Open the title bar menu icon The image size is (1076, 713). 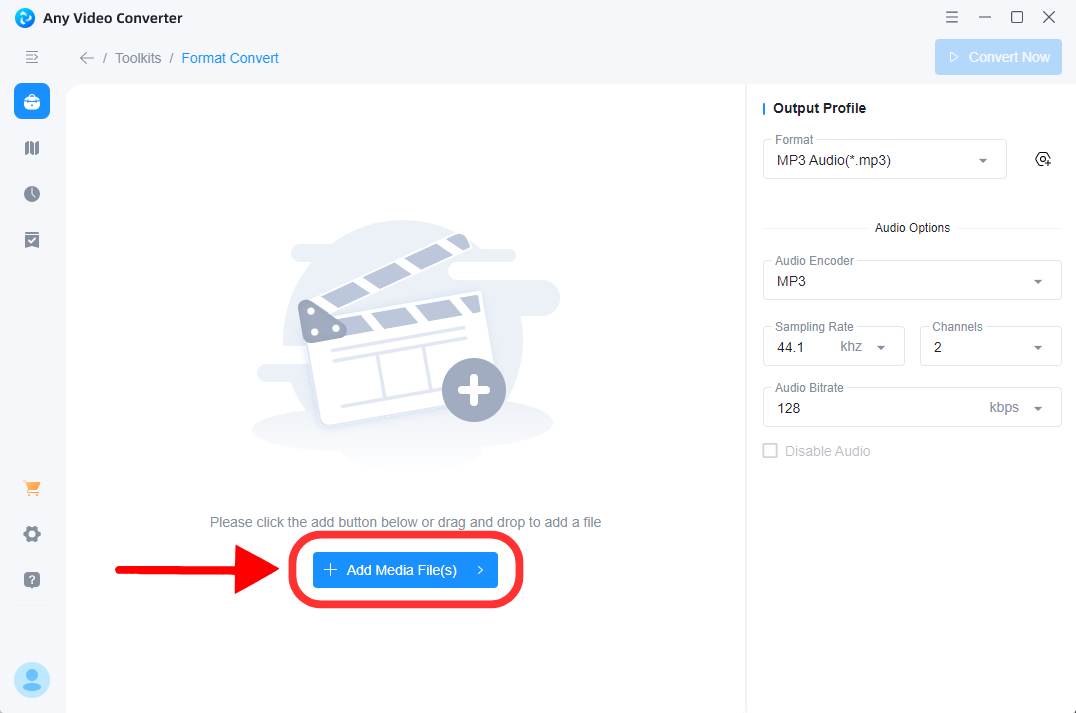pos(952,17)
